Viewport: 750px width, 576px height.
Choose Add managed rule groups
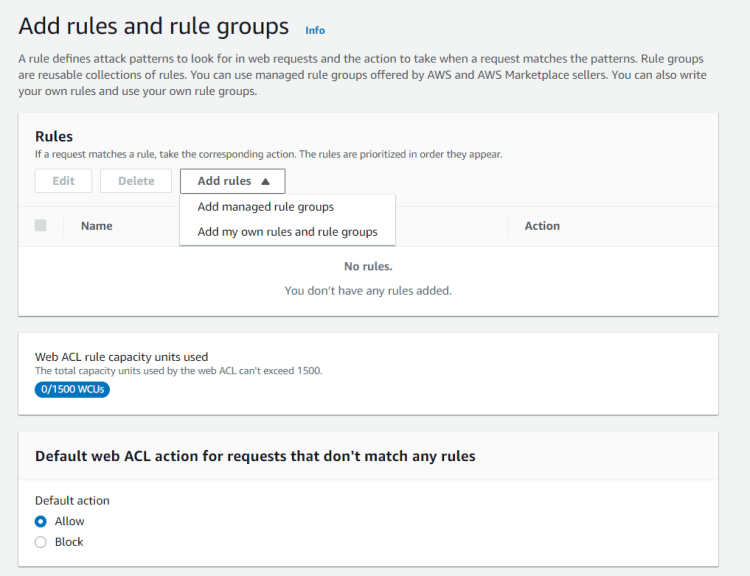(266, 207)
